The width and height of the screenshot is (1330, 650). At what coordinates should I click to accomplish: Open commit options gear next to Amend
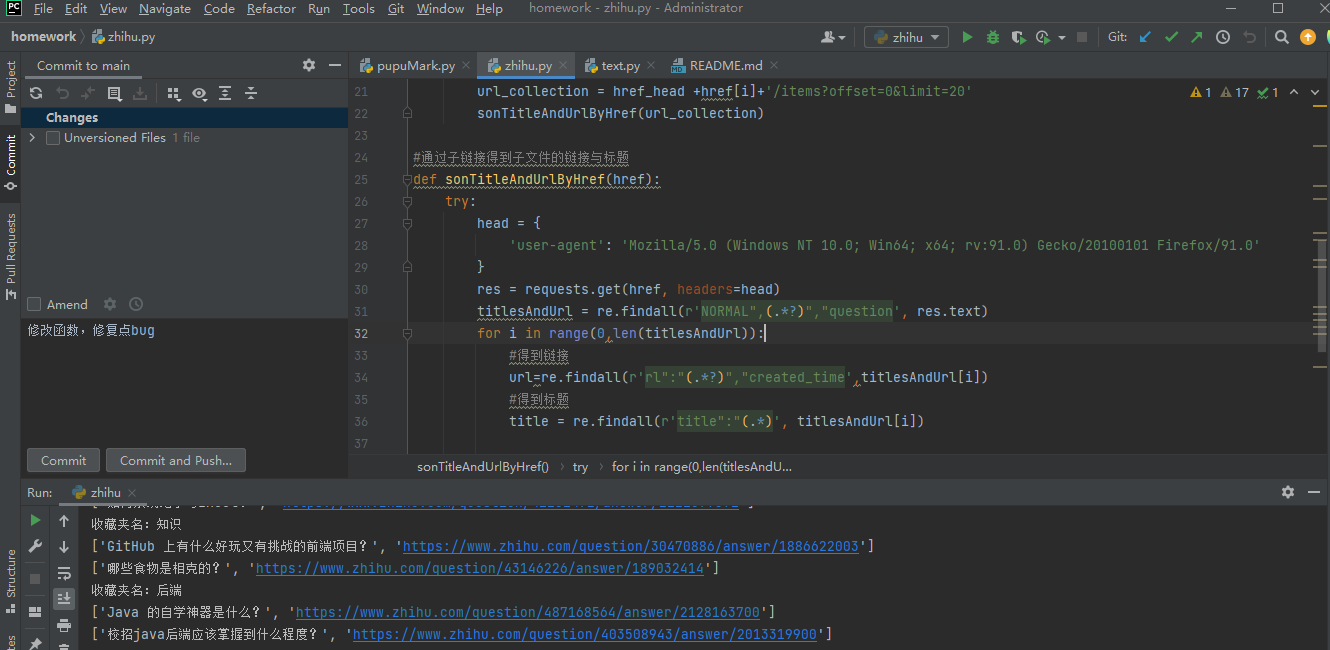(110, 304)
